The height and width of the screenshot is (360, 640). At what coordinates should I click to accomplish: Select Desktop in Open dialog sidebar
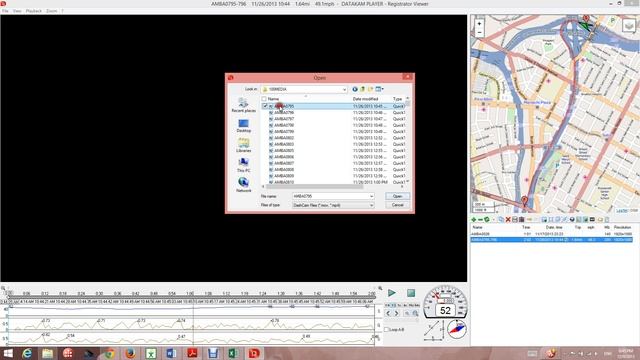coord(244,125)
